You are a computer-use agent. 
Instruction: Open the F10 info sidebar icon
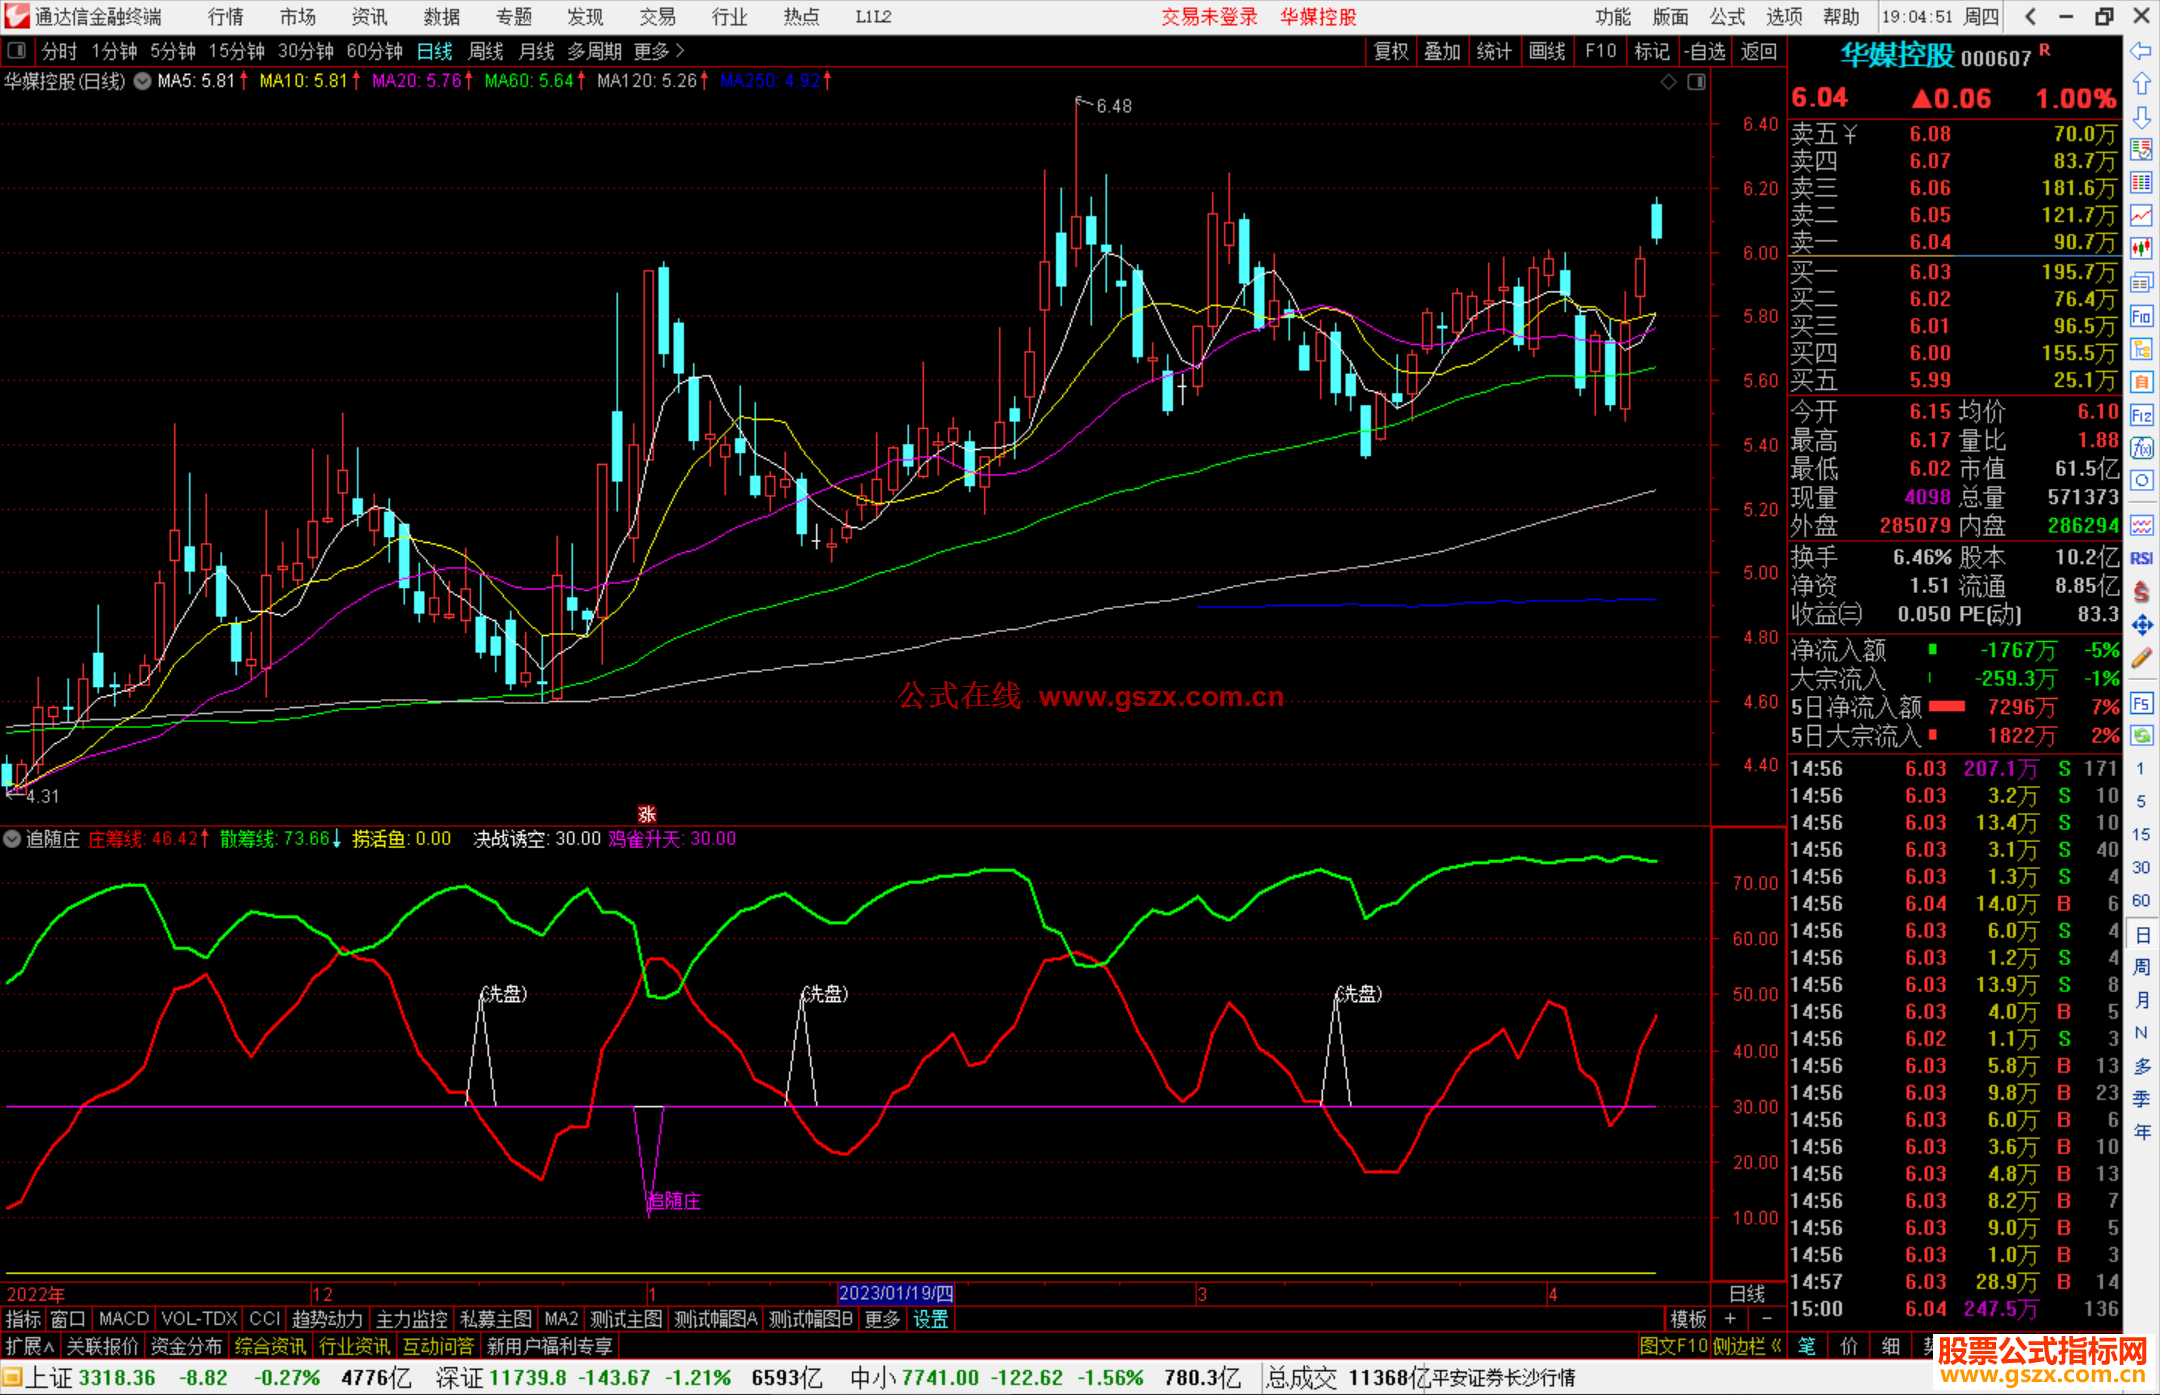(2141, 317)
